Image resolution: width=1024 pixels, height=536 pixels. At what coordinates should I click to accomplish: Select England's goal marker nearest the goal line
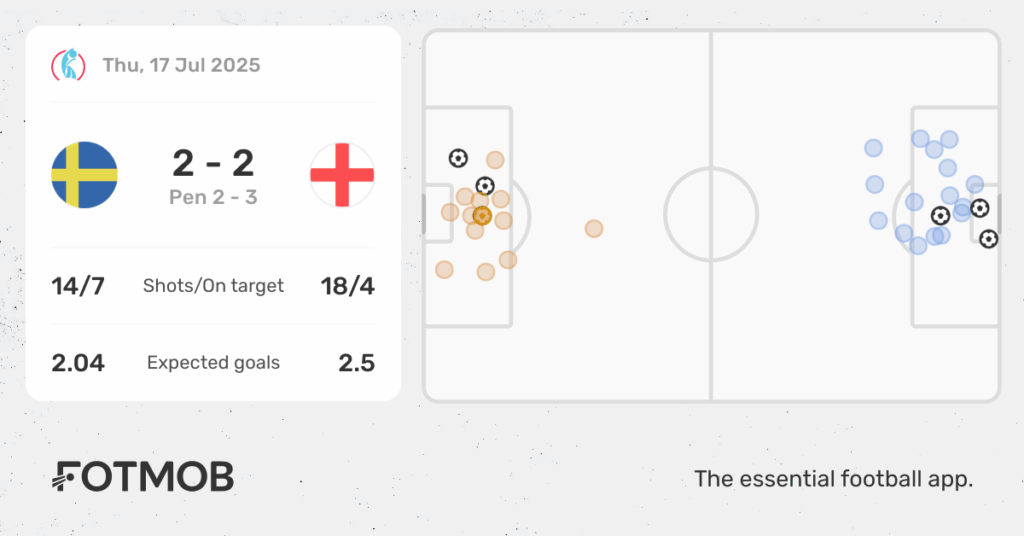pyautogui.click(x=980, y=208)
